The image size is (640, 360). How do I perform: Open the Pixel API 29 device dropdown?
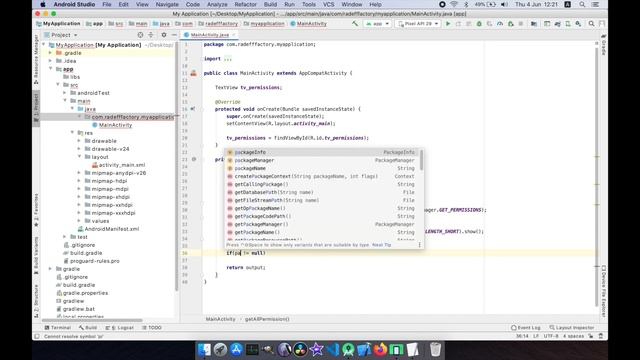coord(418,24)
